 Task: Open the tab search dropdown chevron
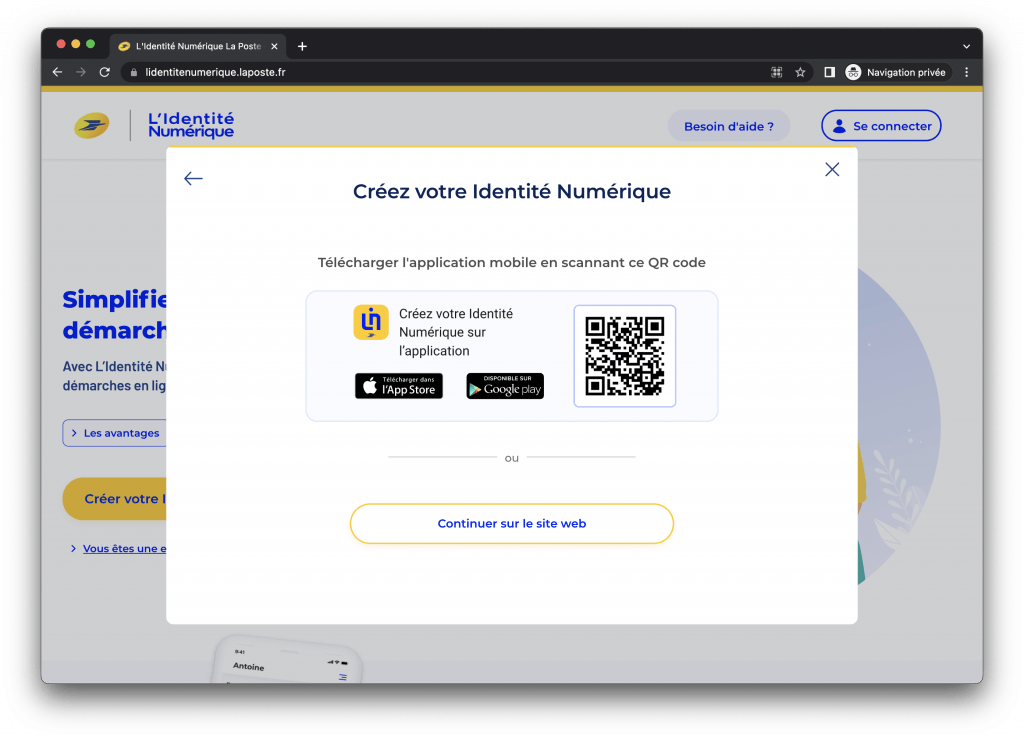point(967,46)
